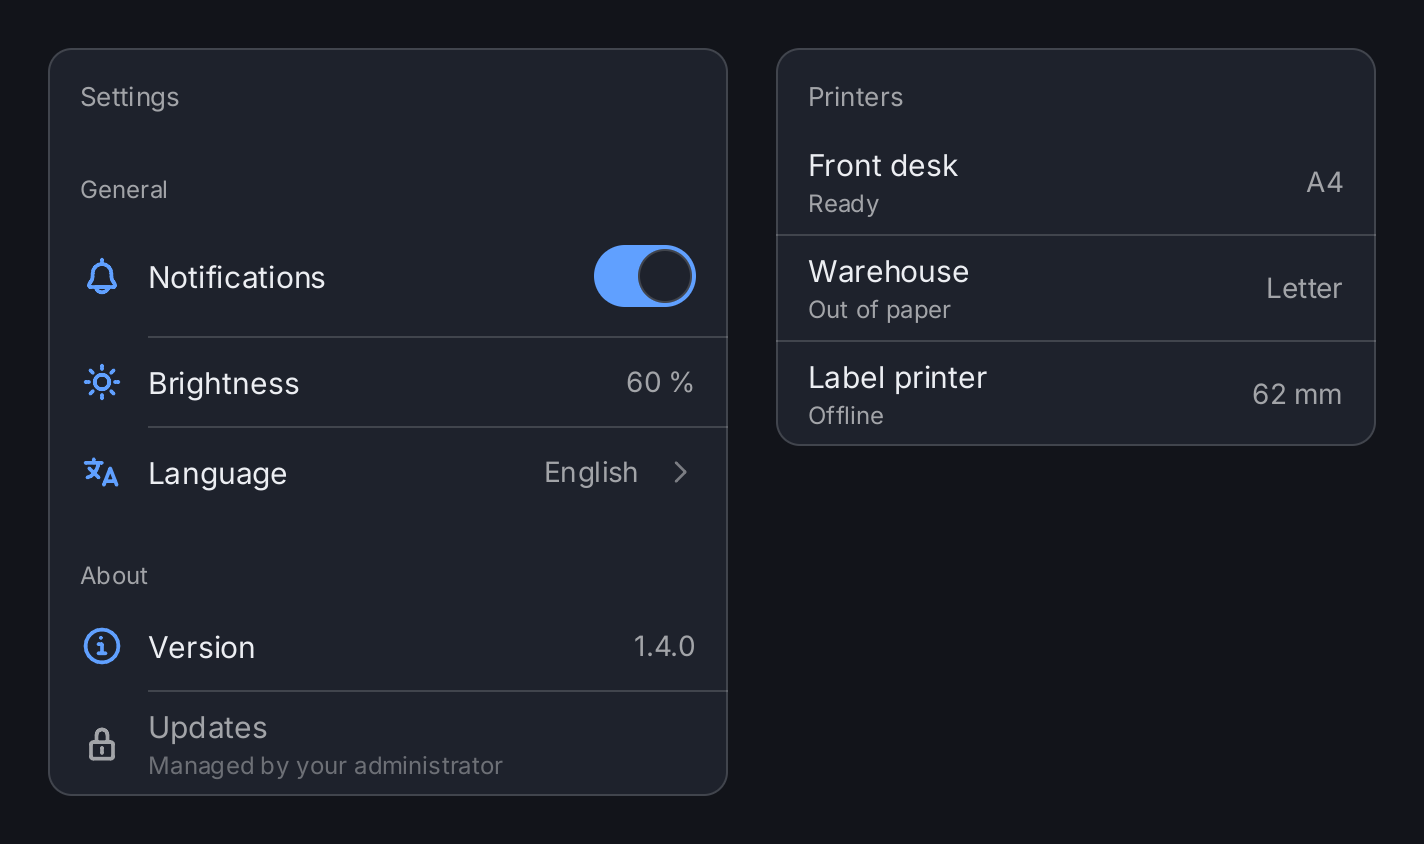This screenshot has width=1424, height=844.
Task: Click the 62 mm label width value
Action: pos(1297,394)
